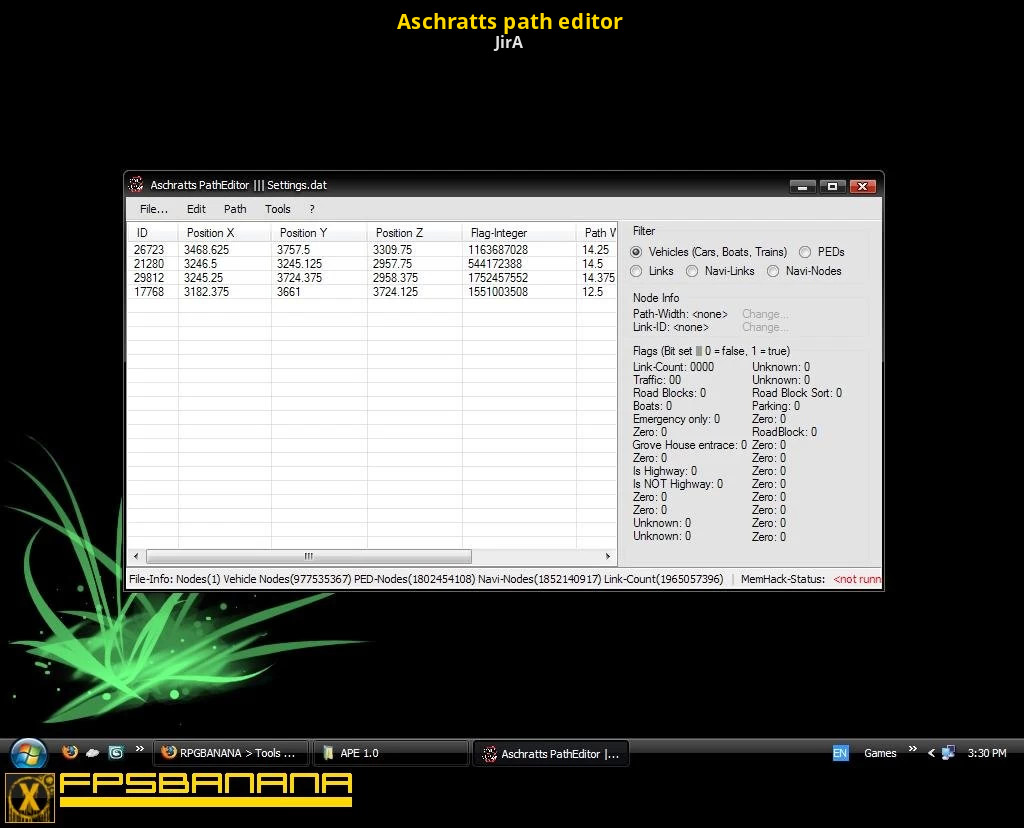
Task: Expand the Games toolbar chevron
Action: (912, 750)
